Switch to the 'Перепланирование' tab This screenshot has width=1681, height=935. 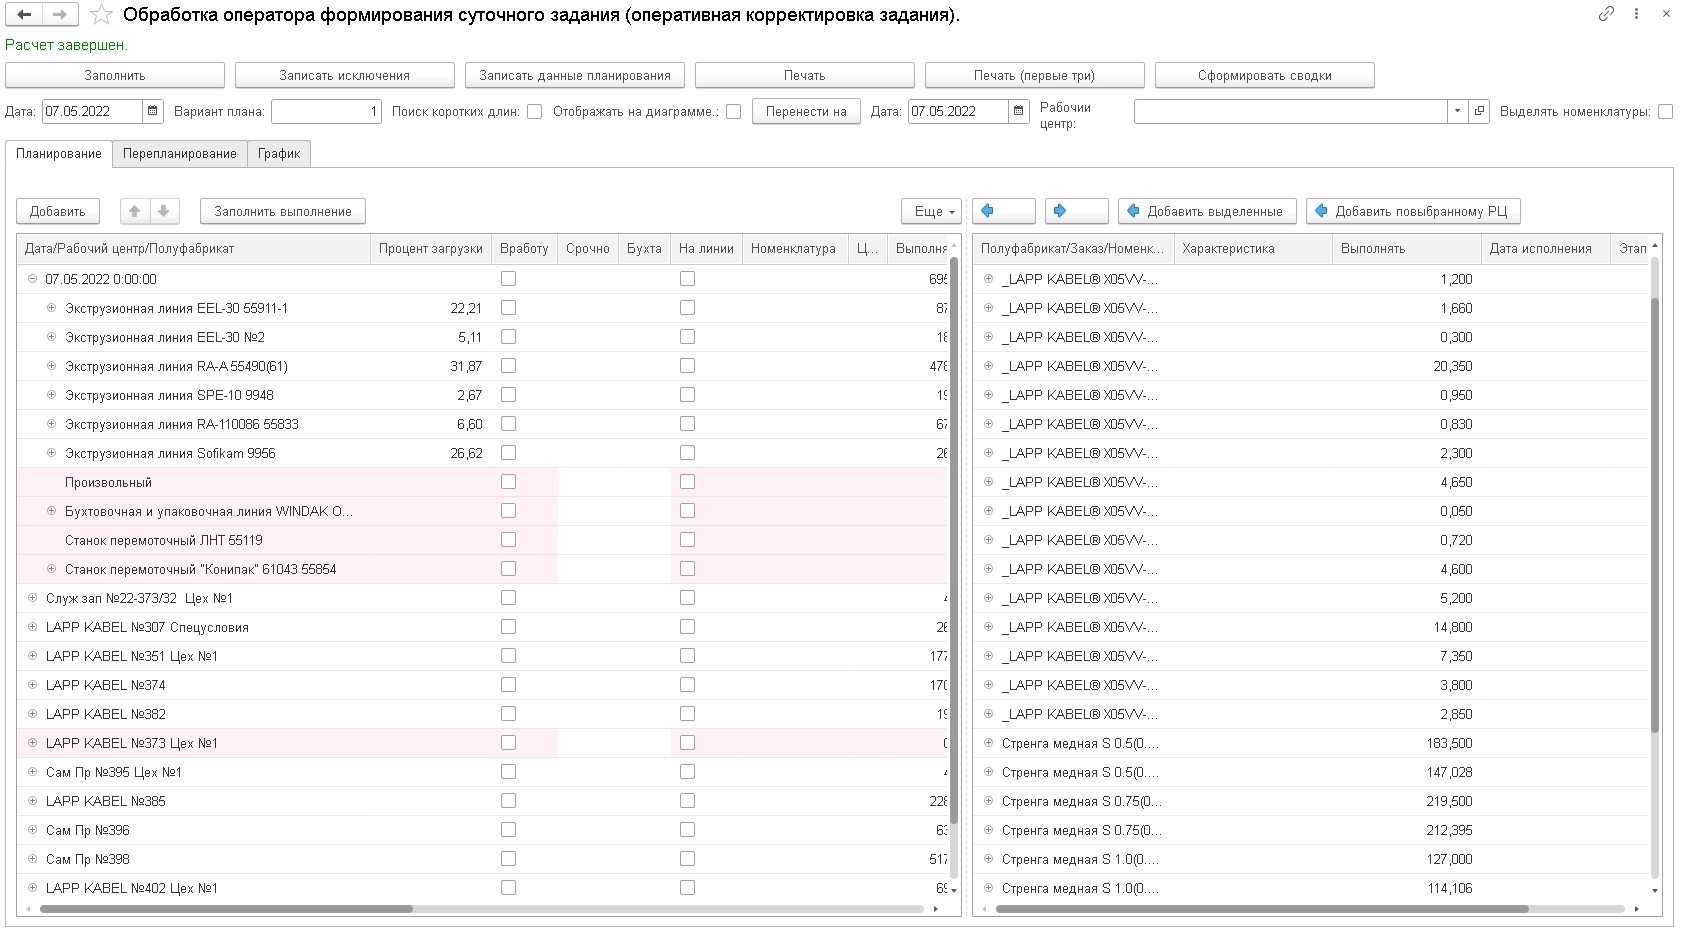(x=179, y=153)
